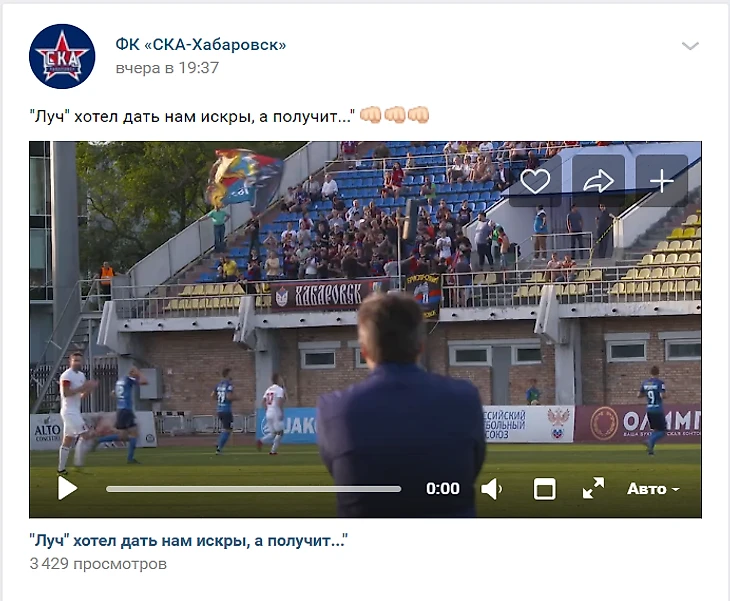Image resolution: width=730 pixels, height=601 pixels.
Task: Like the video with the heart icon
Action: click(x=535, y=181)
